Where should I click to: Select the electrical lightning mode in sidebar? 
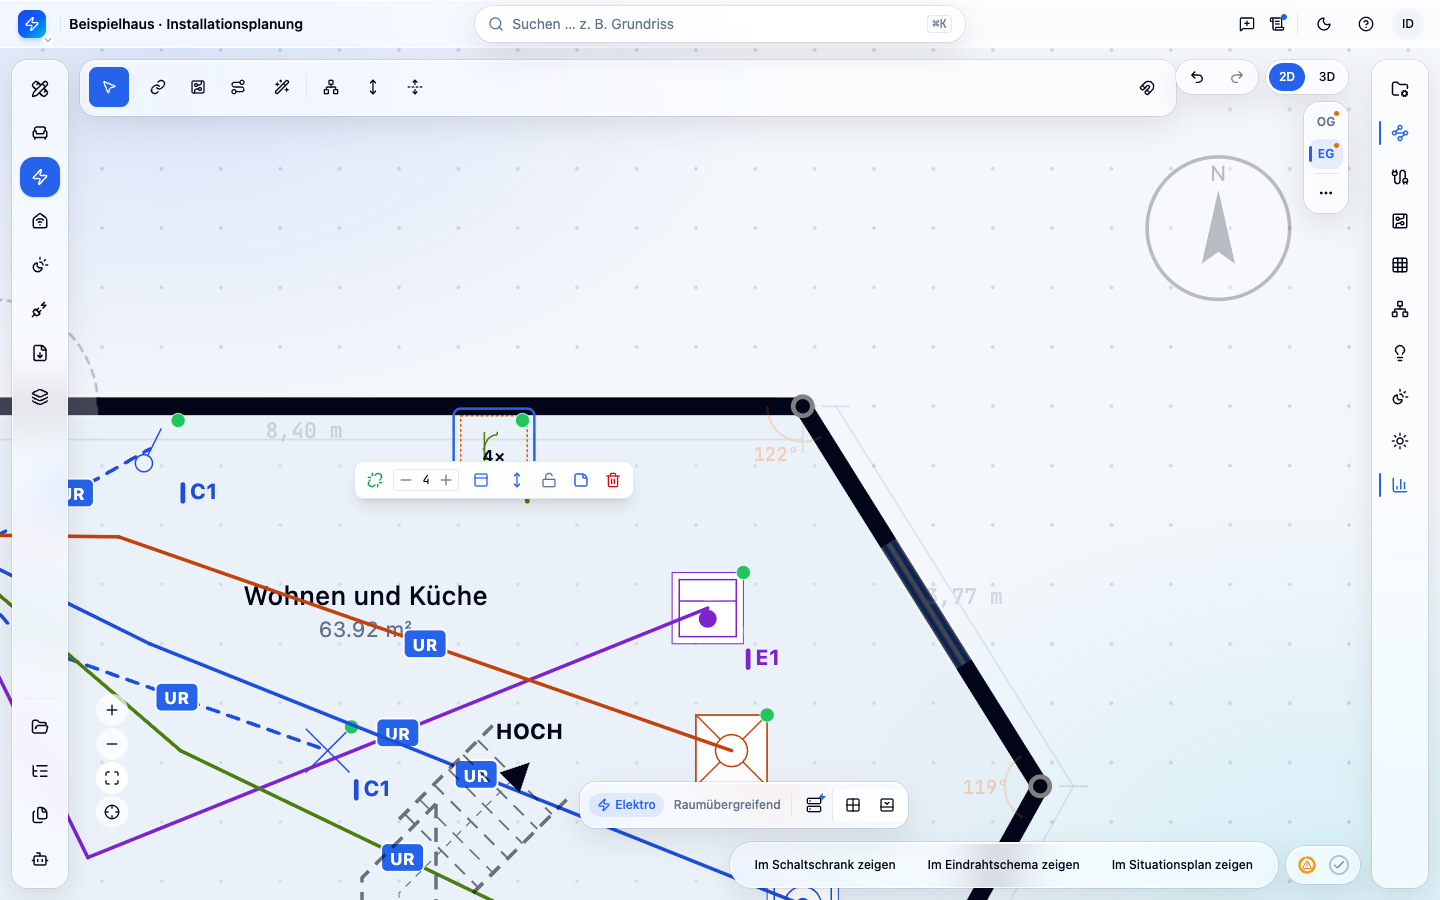[x=40, y=177]
